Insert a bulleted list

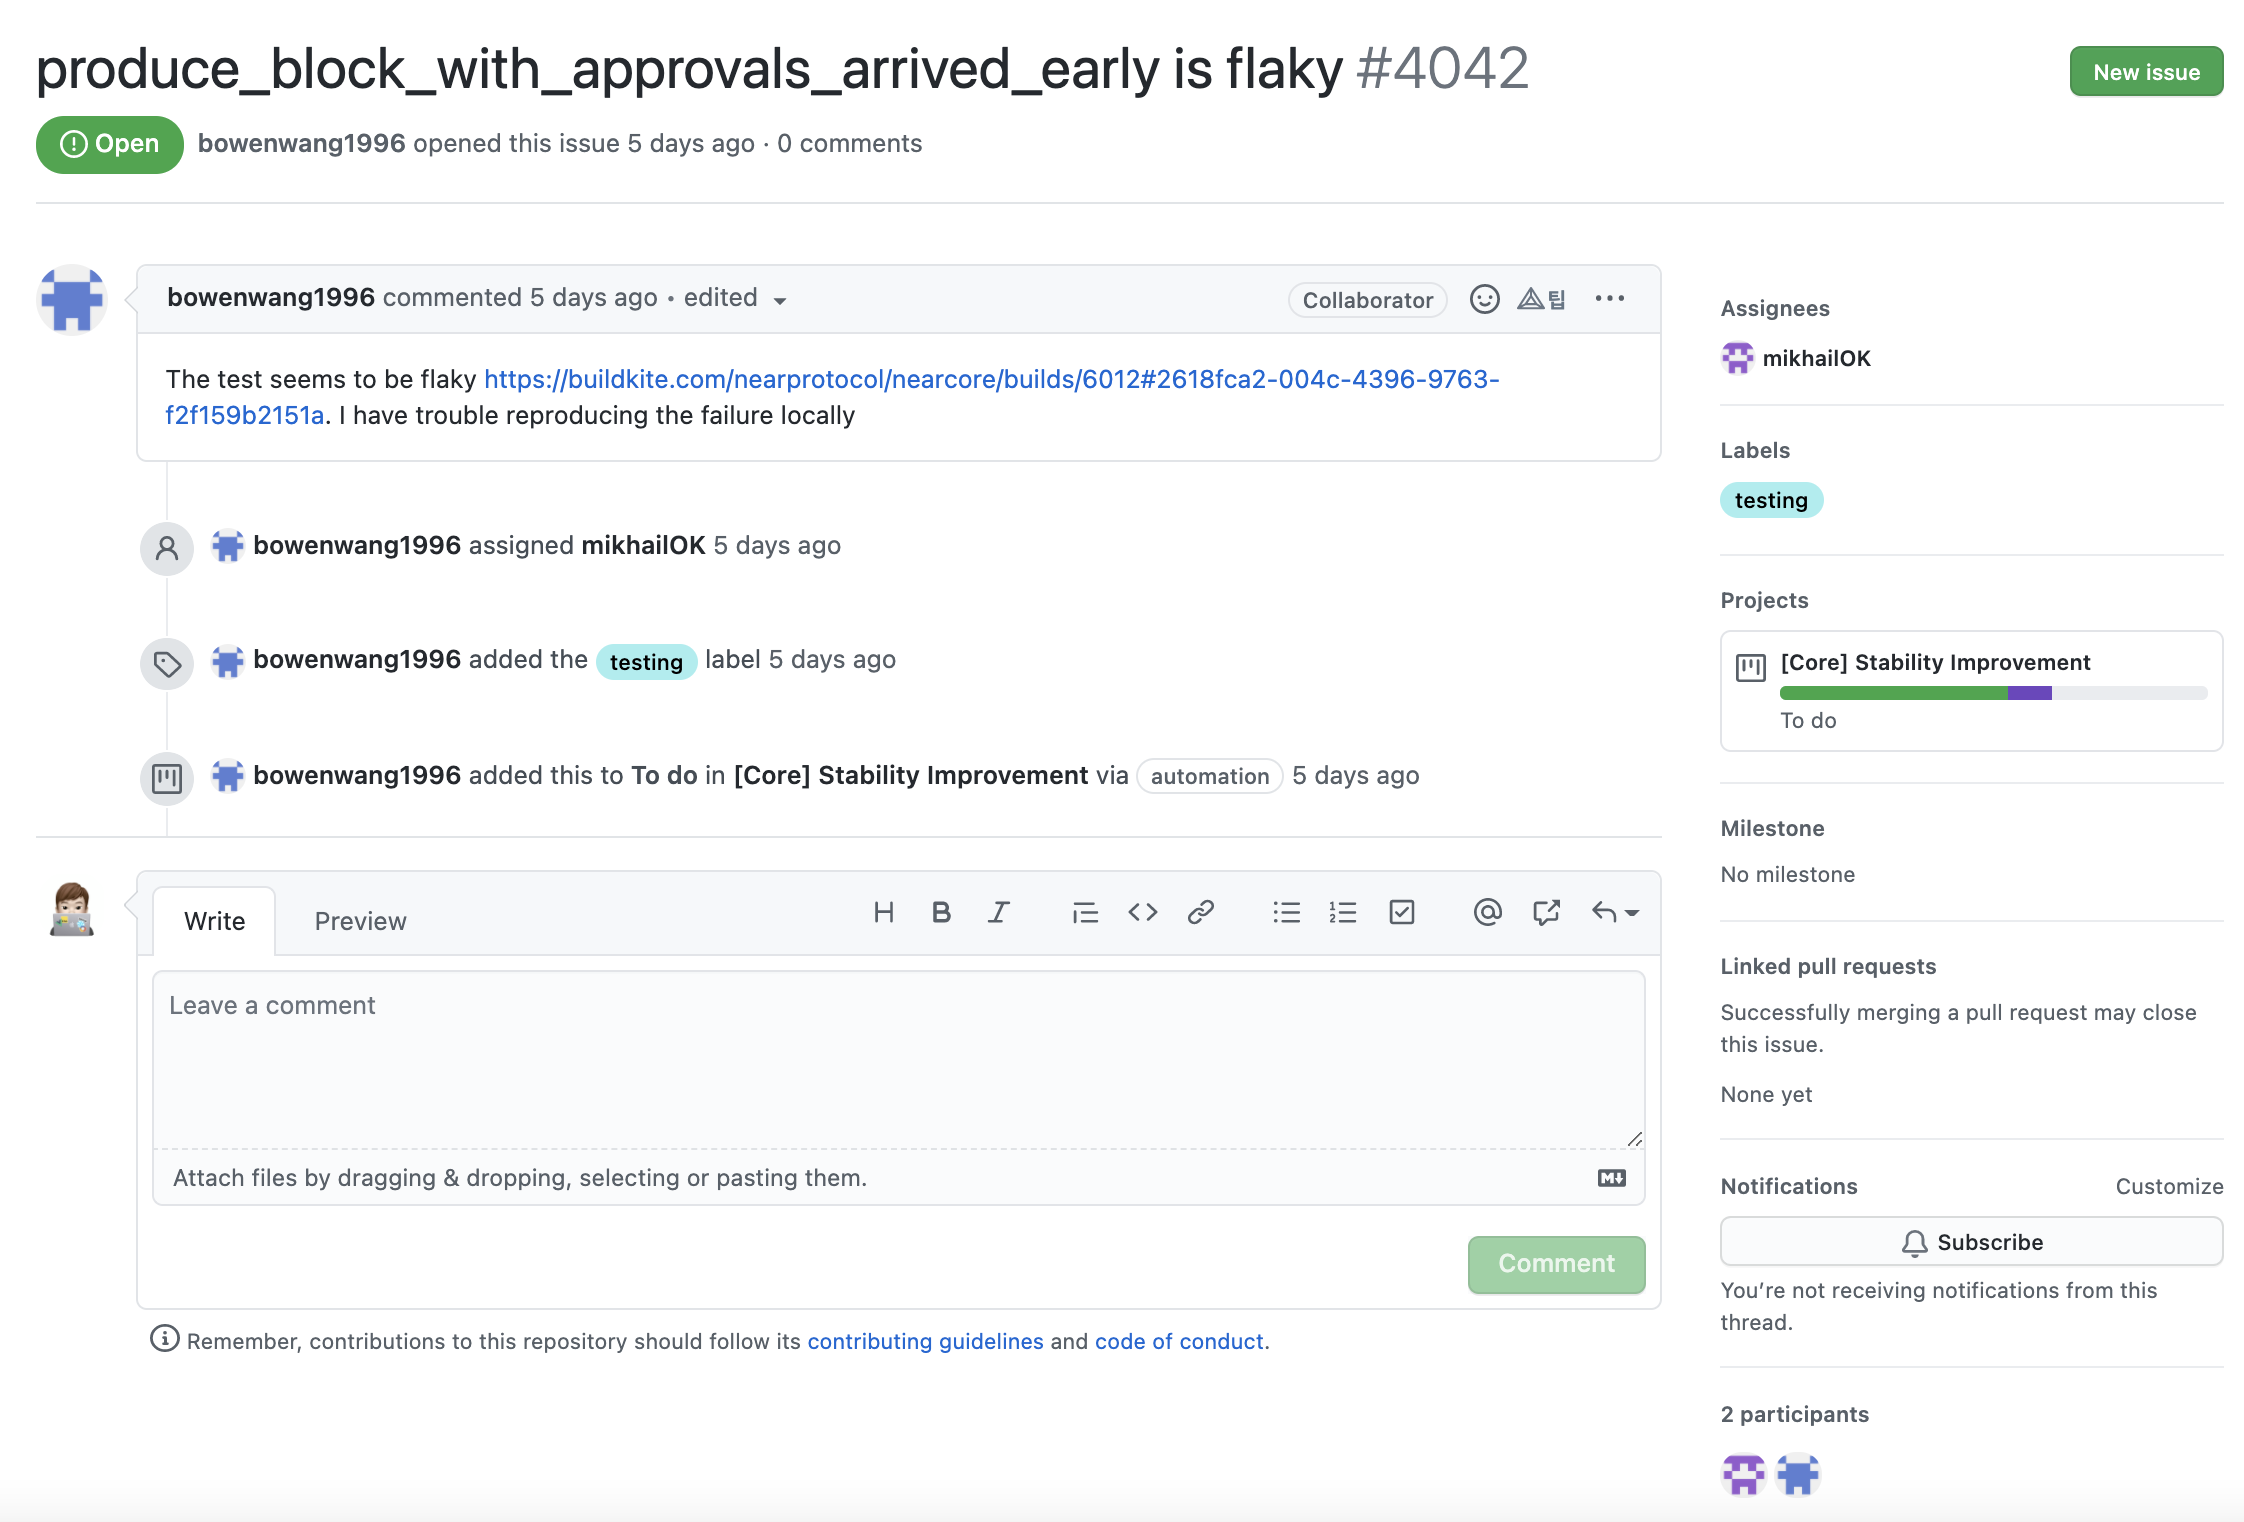pos(1286,912)
